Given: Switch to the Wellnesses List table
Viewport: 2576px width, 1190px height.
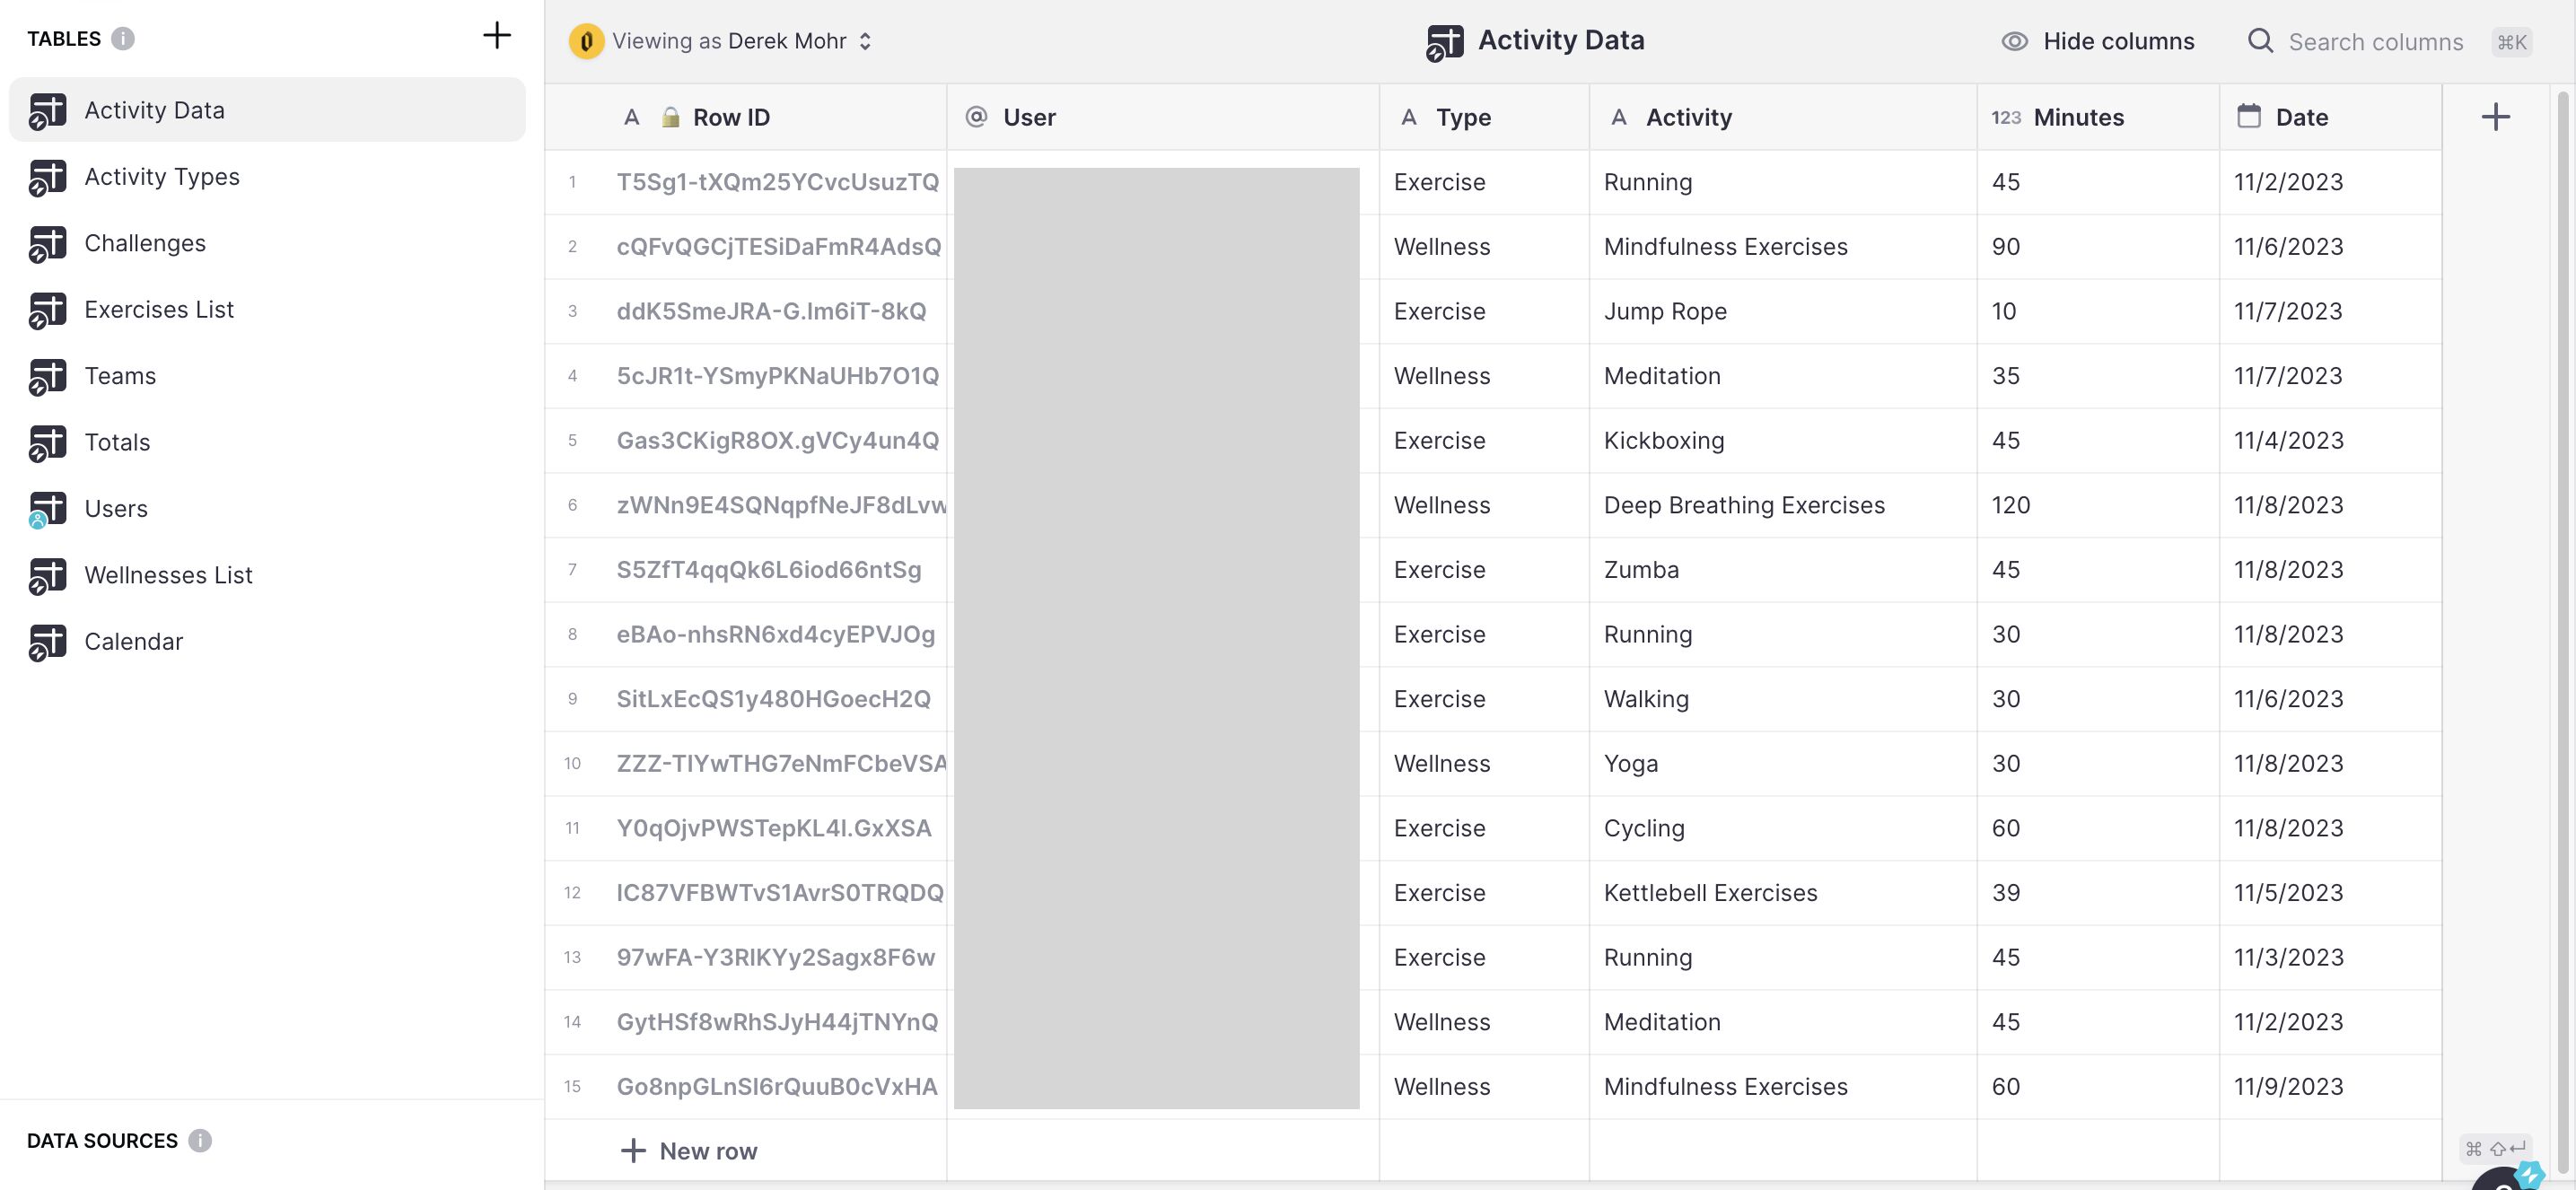Looking at the screenshot, I should point(168,575).
